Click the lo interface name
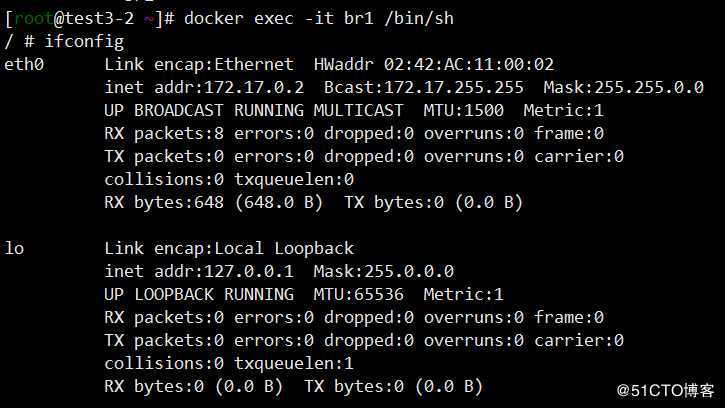The width and height of the screenshot is (725, 408). 15,248
